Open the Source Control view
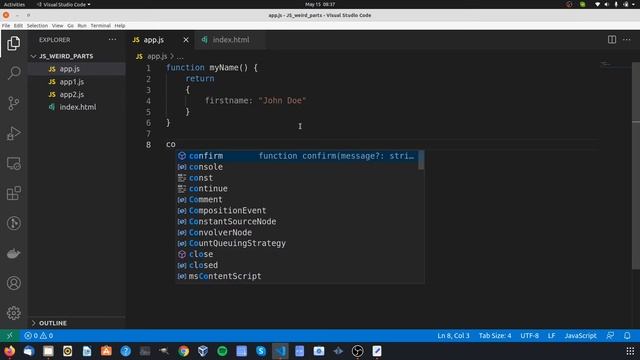 point(13,103)
